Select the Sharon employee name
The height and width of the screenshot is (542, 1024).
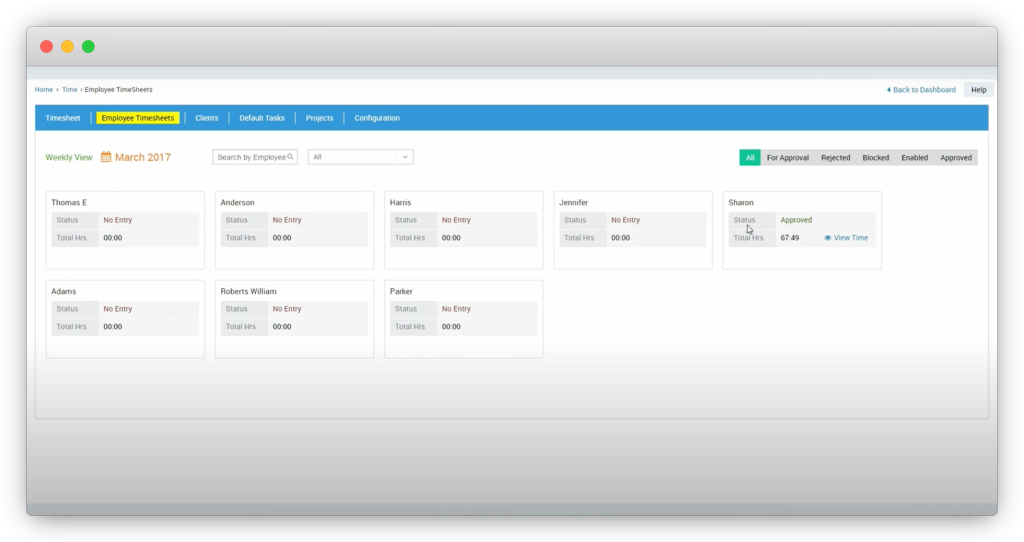tap(741, 202)
